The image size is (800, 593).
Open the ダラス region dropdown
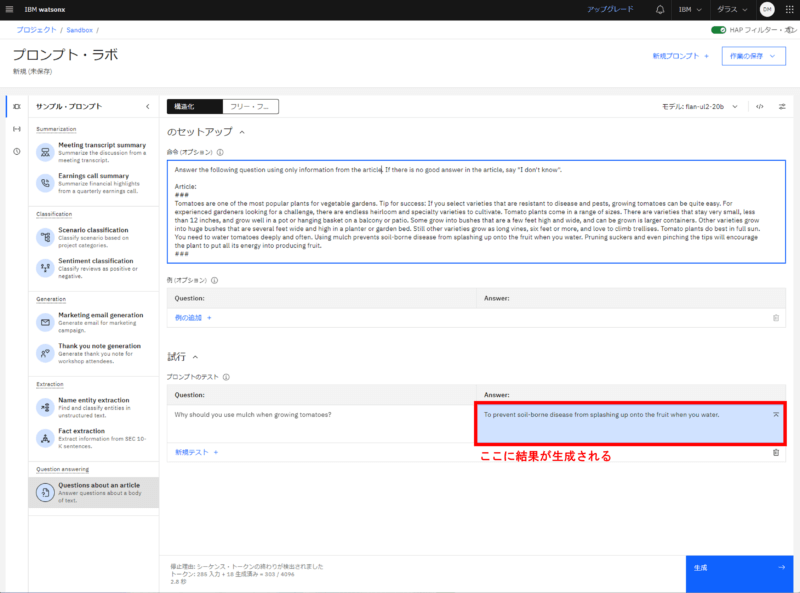[732, 10]
